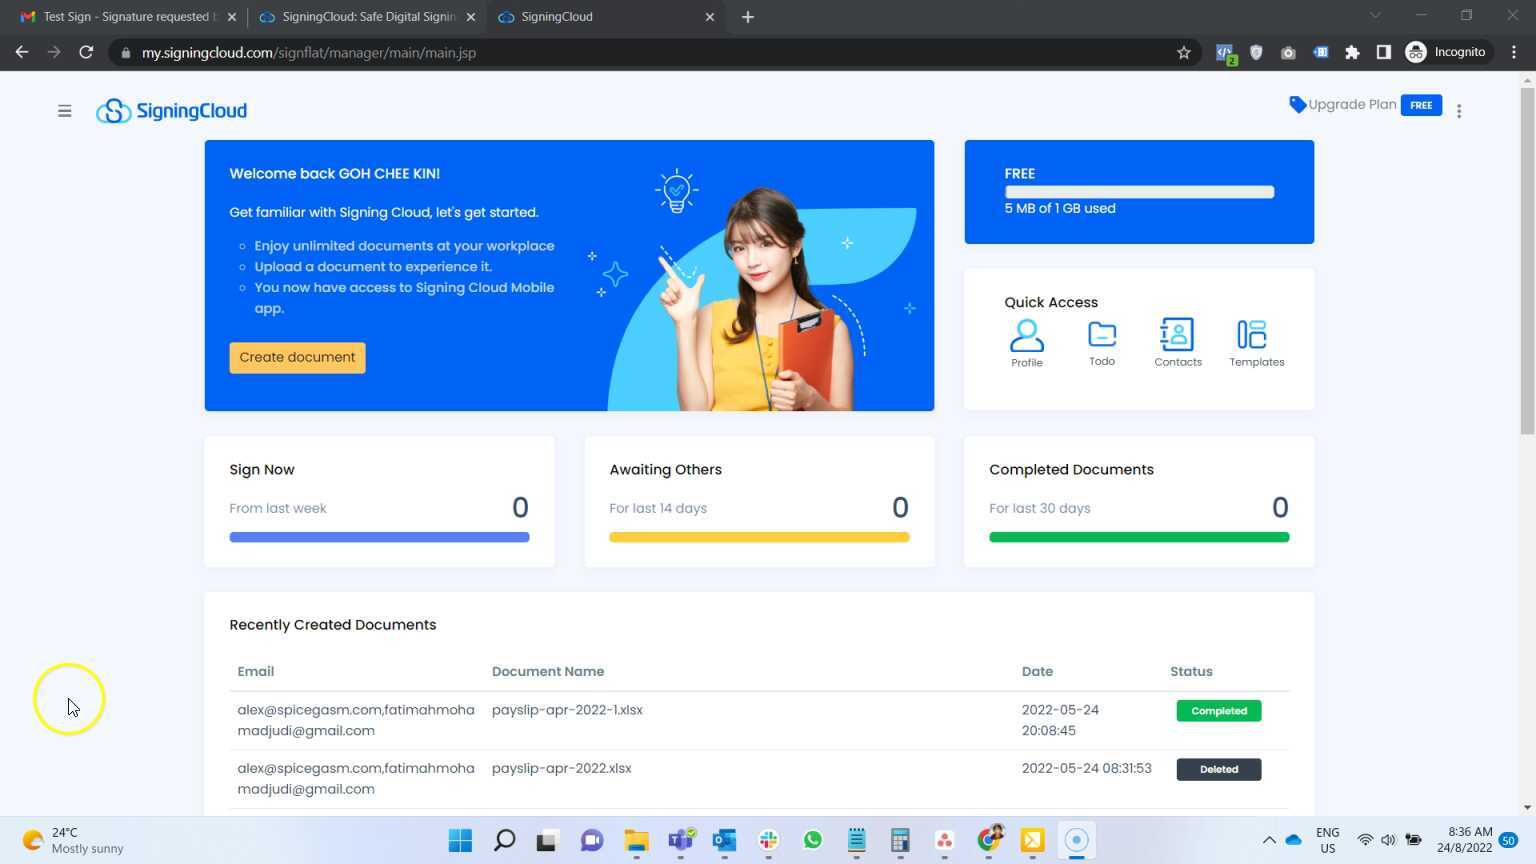Click the Upgrade Plan link

pos(1352,104)
